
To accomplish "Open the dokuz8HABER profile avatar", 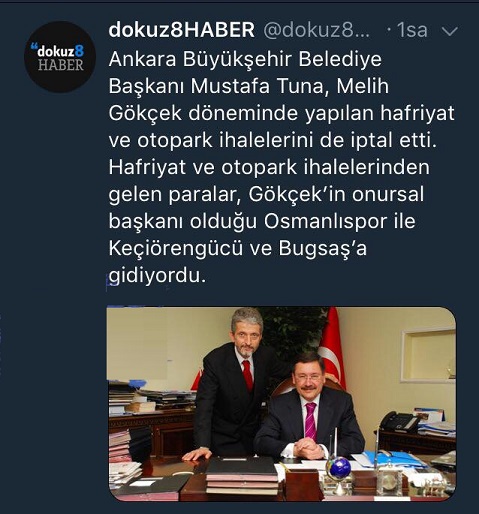I will pos(60,57).
